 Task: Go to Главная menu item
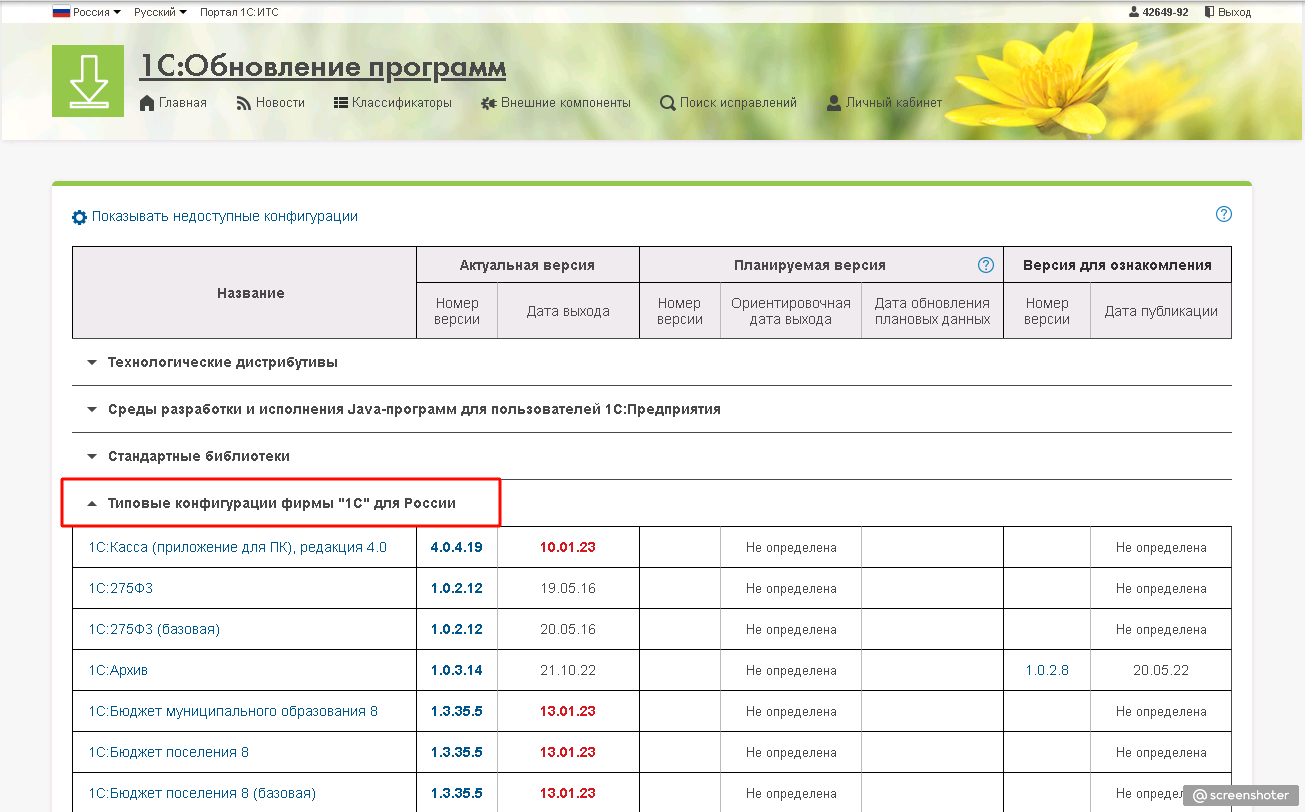(x=183, y=103)
